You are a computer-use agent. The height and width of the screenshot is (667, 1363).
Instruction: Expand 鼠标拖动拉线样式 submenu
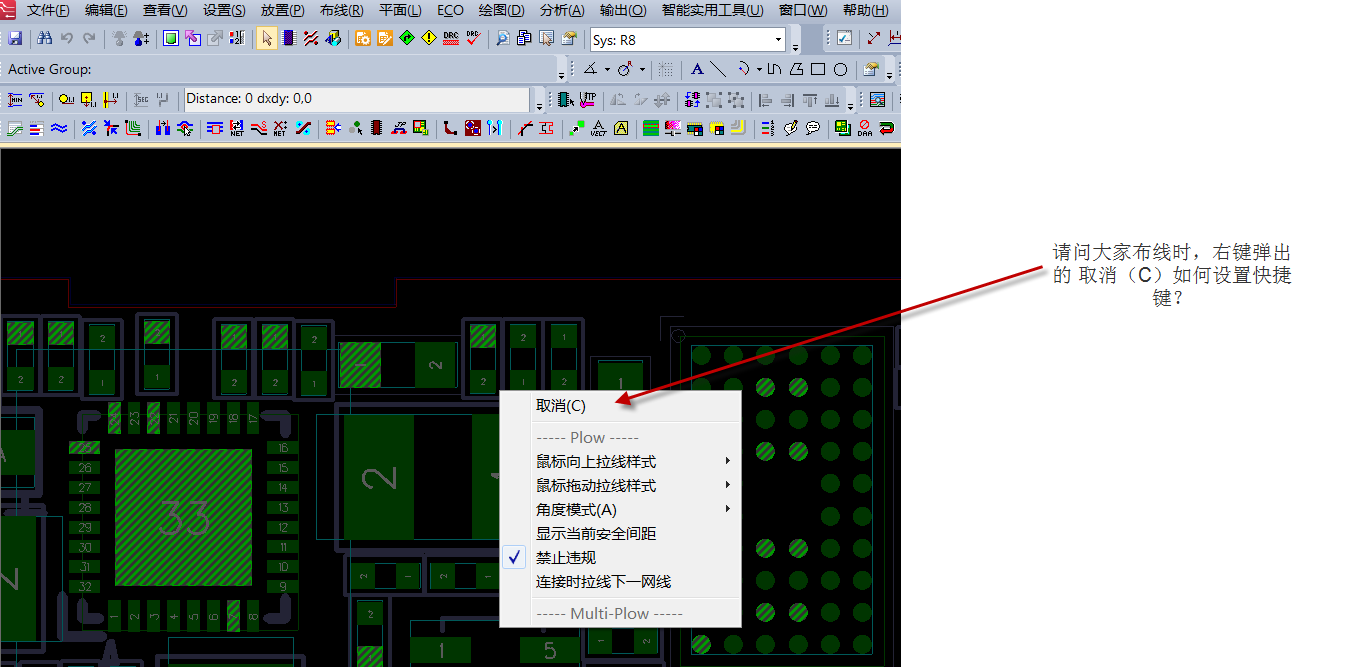click(x=620, y=485)
